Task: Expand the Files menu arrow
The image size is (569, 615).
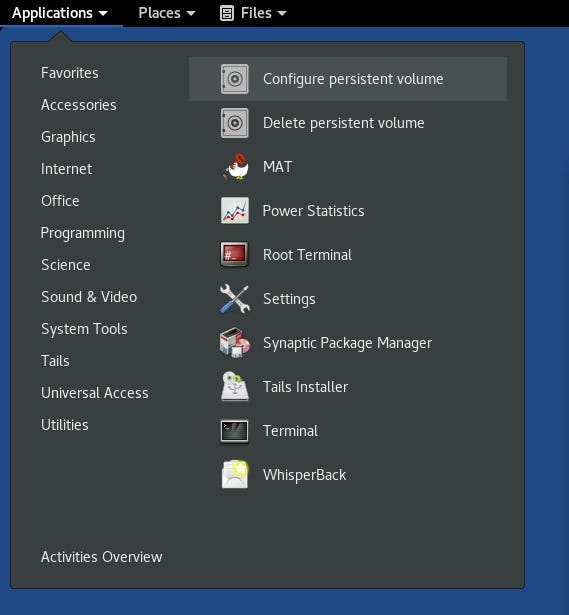Action: coord(282,14)
